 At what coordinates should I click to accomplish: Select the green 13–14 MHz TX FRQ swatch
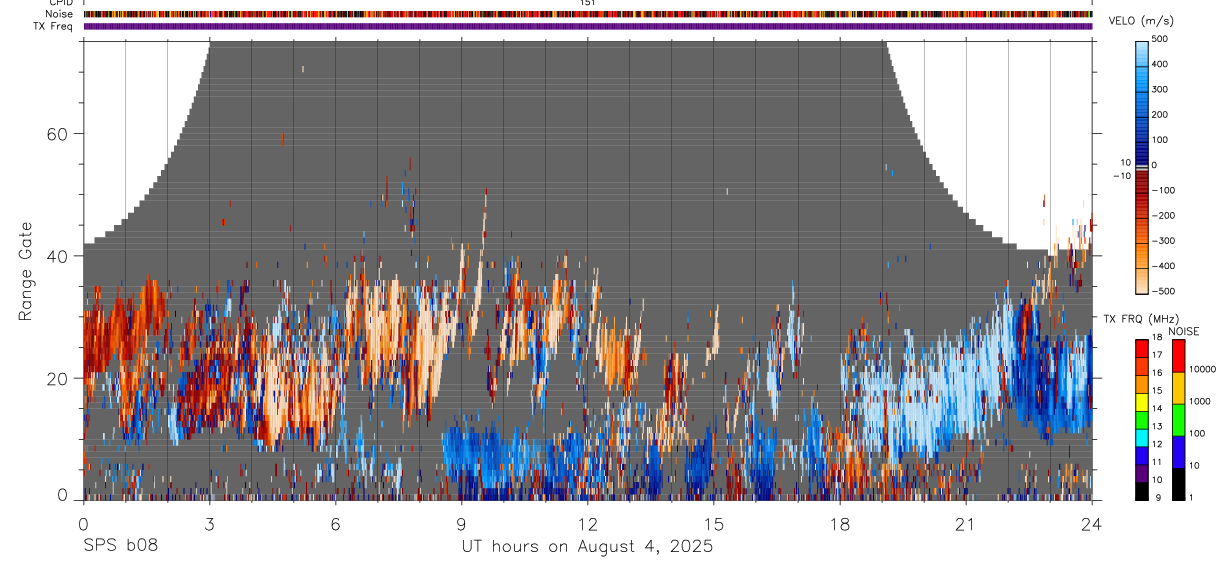click(x=1142, y=418)
